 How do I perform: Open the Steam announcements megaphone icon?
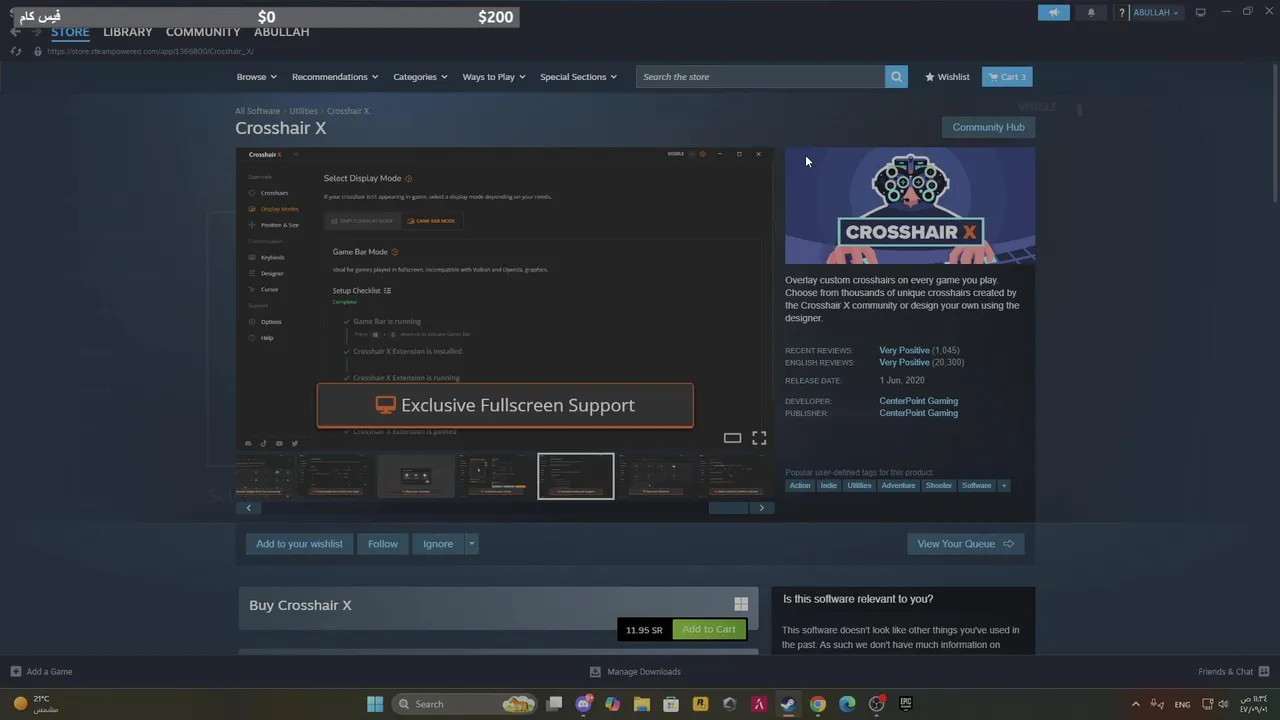coord(1053,13)
